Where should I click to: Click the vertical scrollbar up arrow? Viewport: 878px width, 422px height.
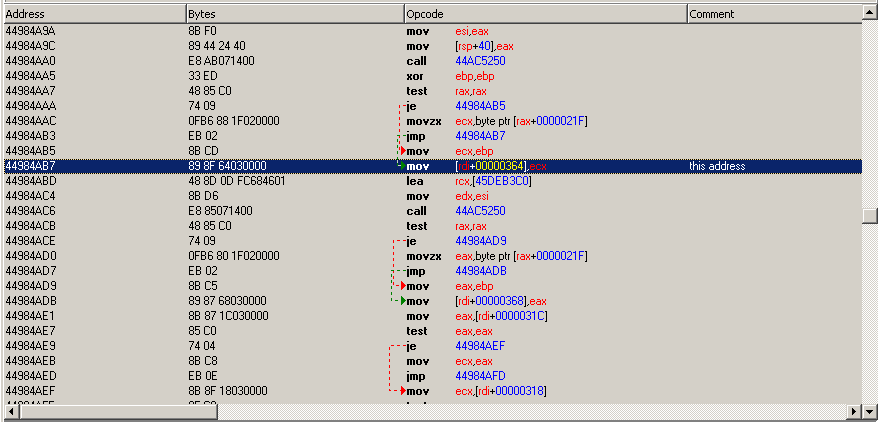[870, 13]
